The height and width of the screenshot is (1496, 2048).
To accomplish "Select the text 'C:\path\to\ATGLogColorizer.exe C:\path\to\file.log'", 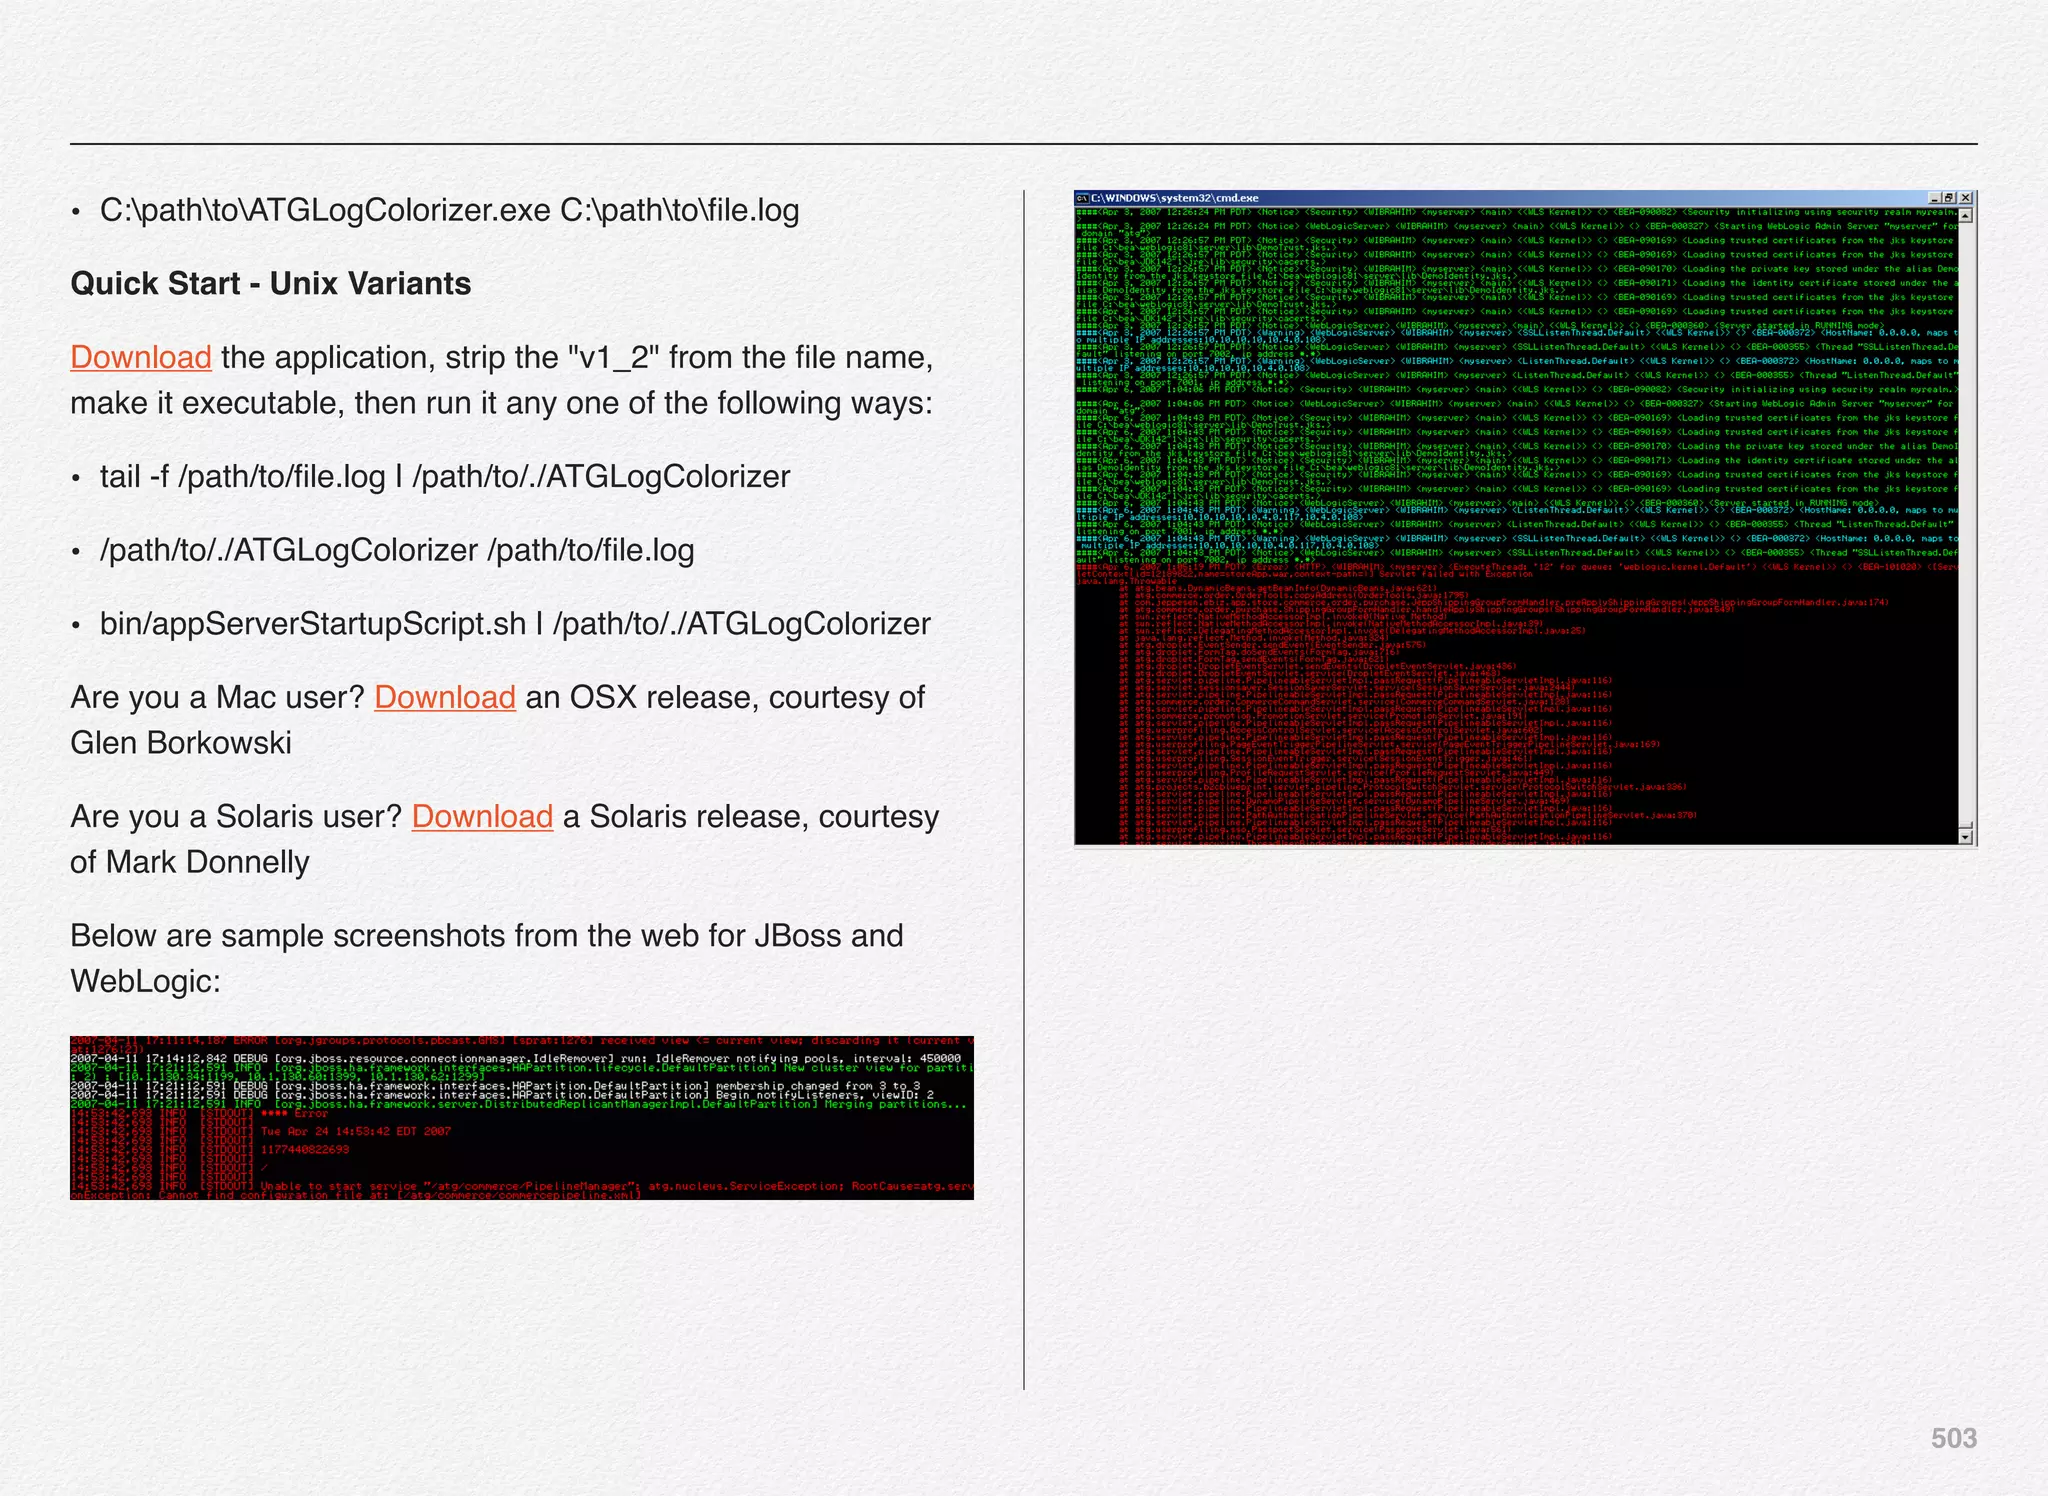I will coord(450,211).
